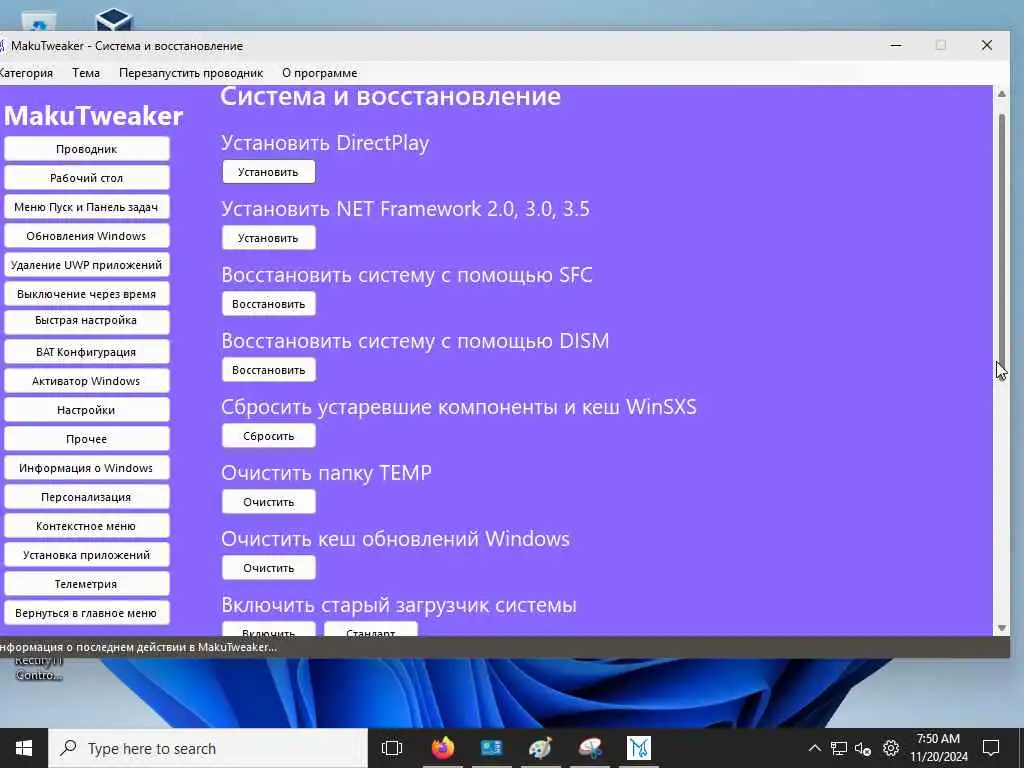The width and height of the screenshot is (1024, 768).
Task: Open settings gear tray icon
Action: [x=891, y=748]
